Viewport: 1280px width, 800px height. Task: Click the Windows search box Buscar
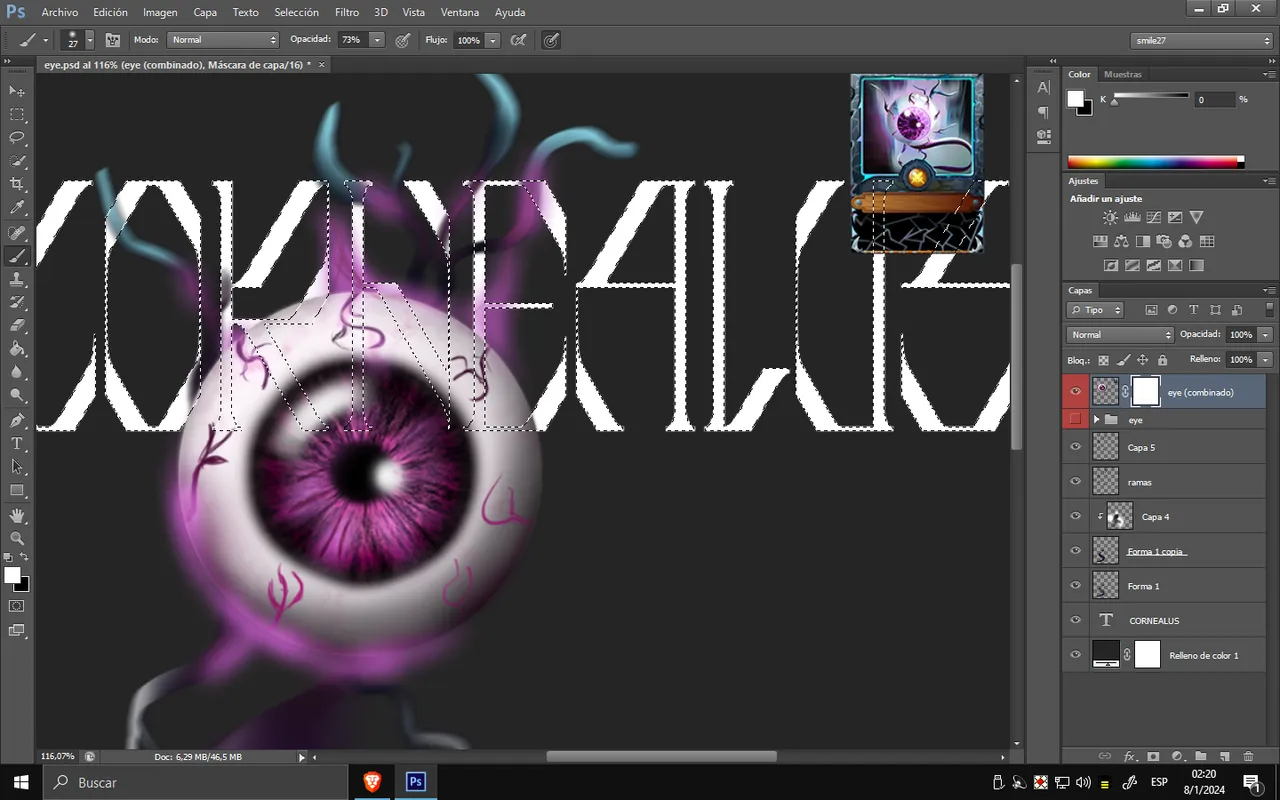coord(195,782)
